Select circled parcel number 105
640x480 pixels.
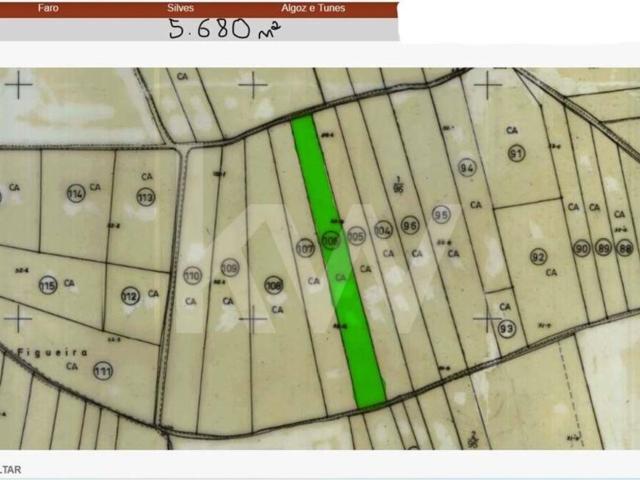(x=356, y=236)
